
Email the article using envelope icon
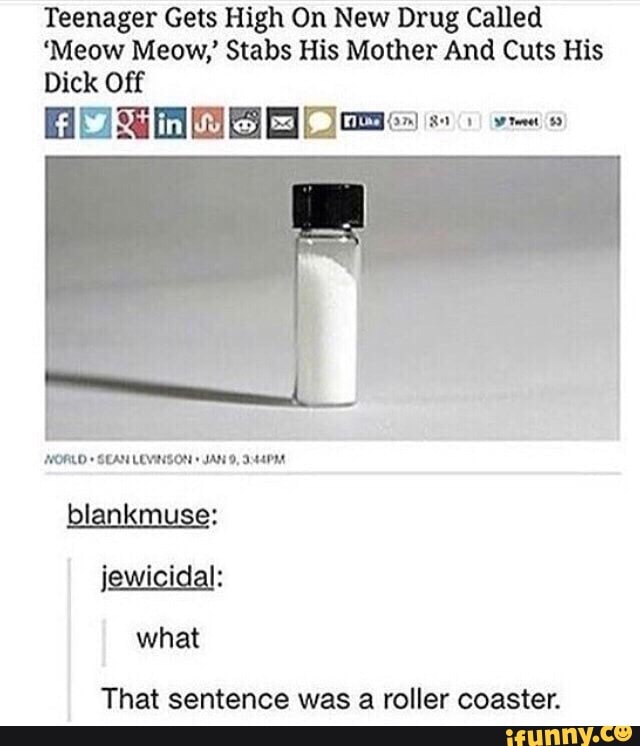click(282, 123)
